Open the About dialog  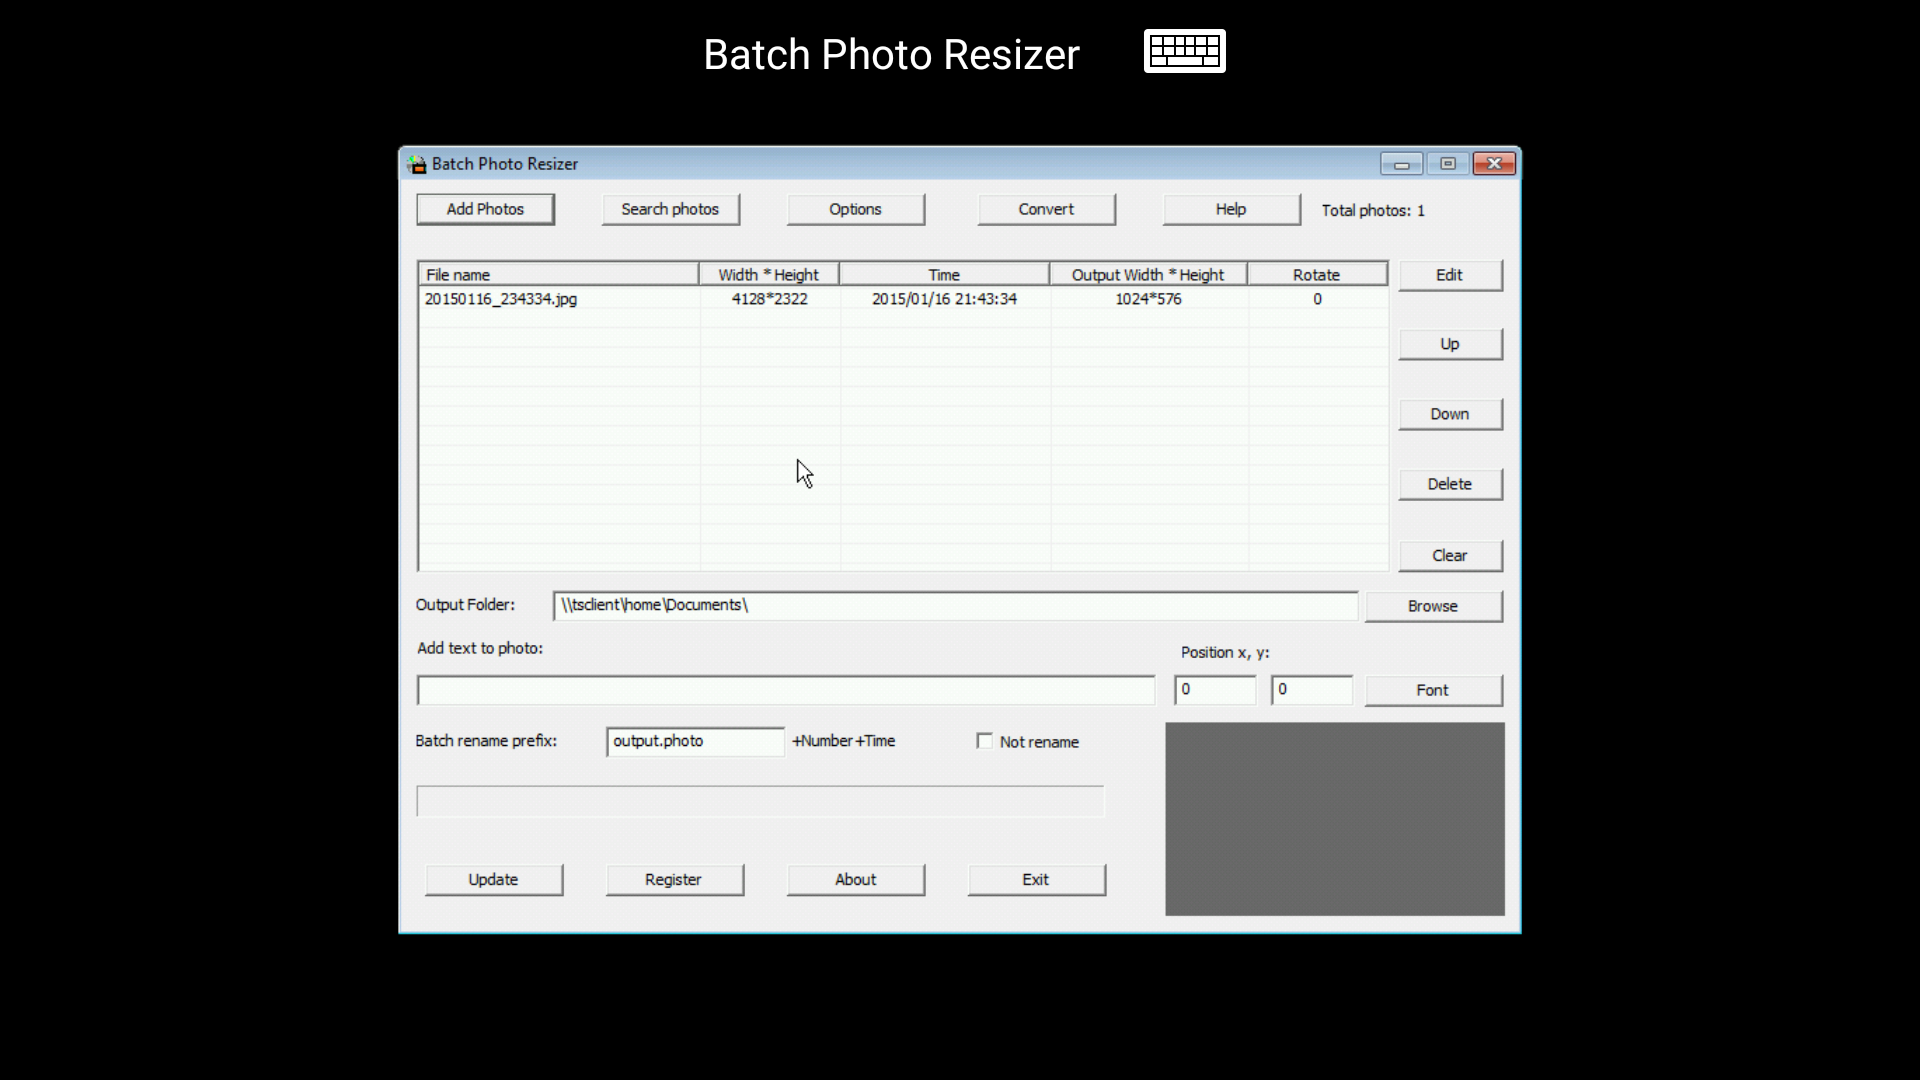coord(856,880)
